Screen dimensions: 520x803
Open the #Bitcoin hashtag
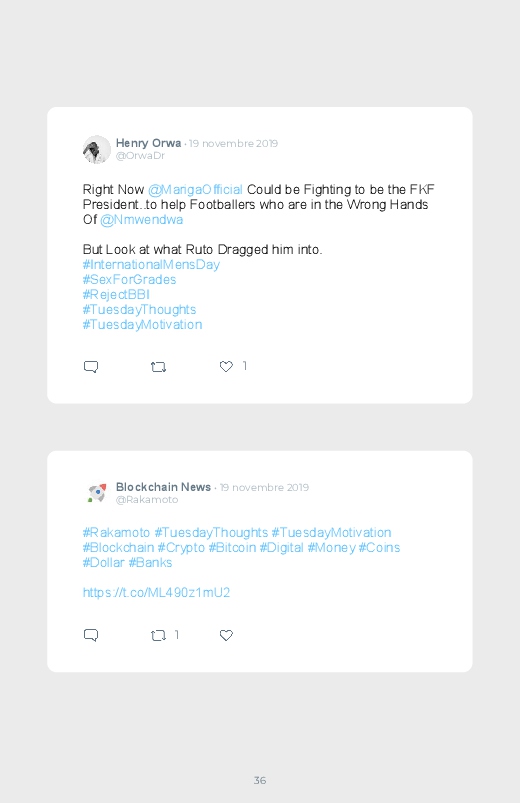point(232,547)
